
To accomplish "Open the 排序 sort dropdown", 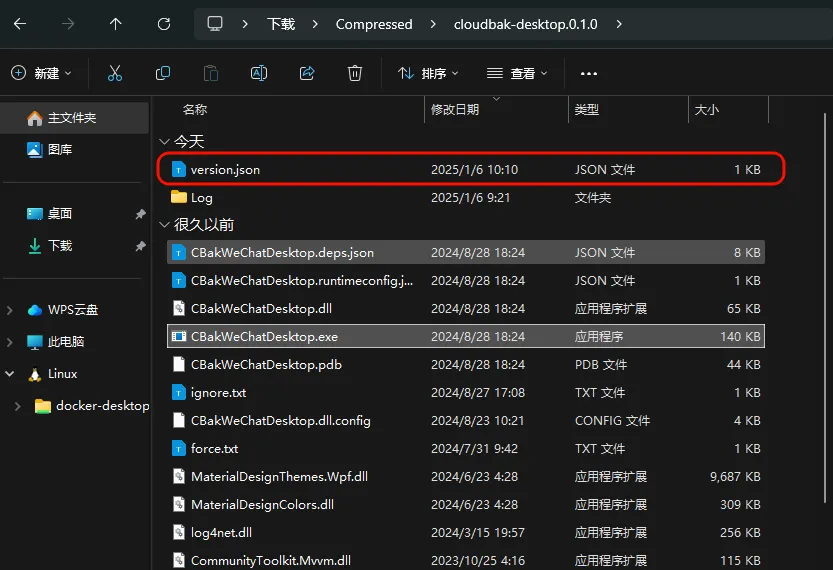I will 428,73.
